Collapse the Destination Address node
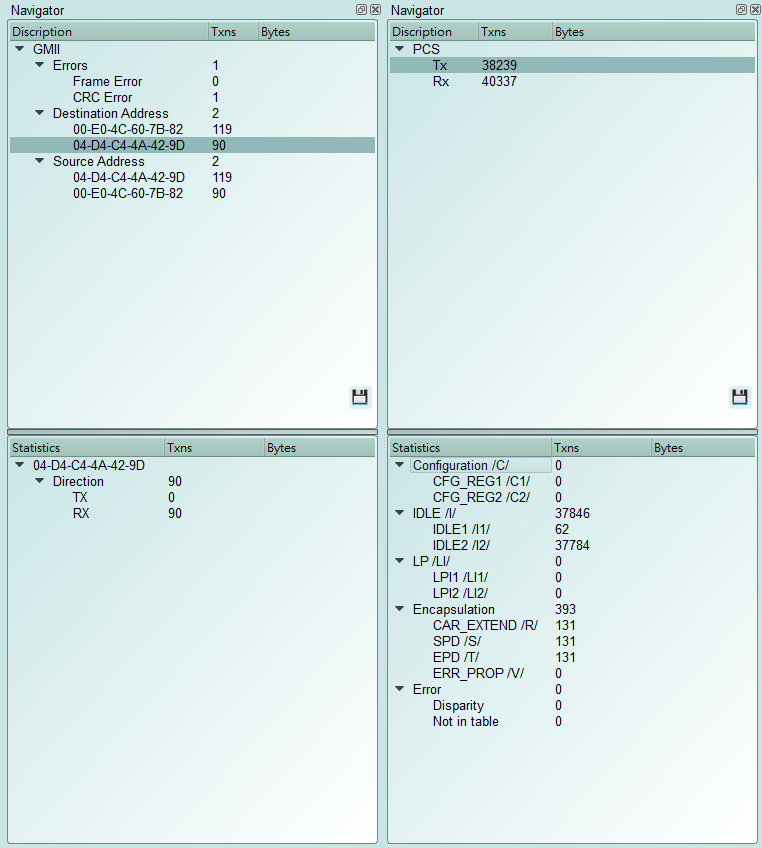Viewport: 762px width, 848px height. click(x=39, y=113)
